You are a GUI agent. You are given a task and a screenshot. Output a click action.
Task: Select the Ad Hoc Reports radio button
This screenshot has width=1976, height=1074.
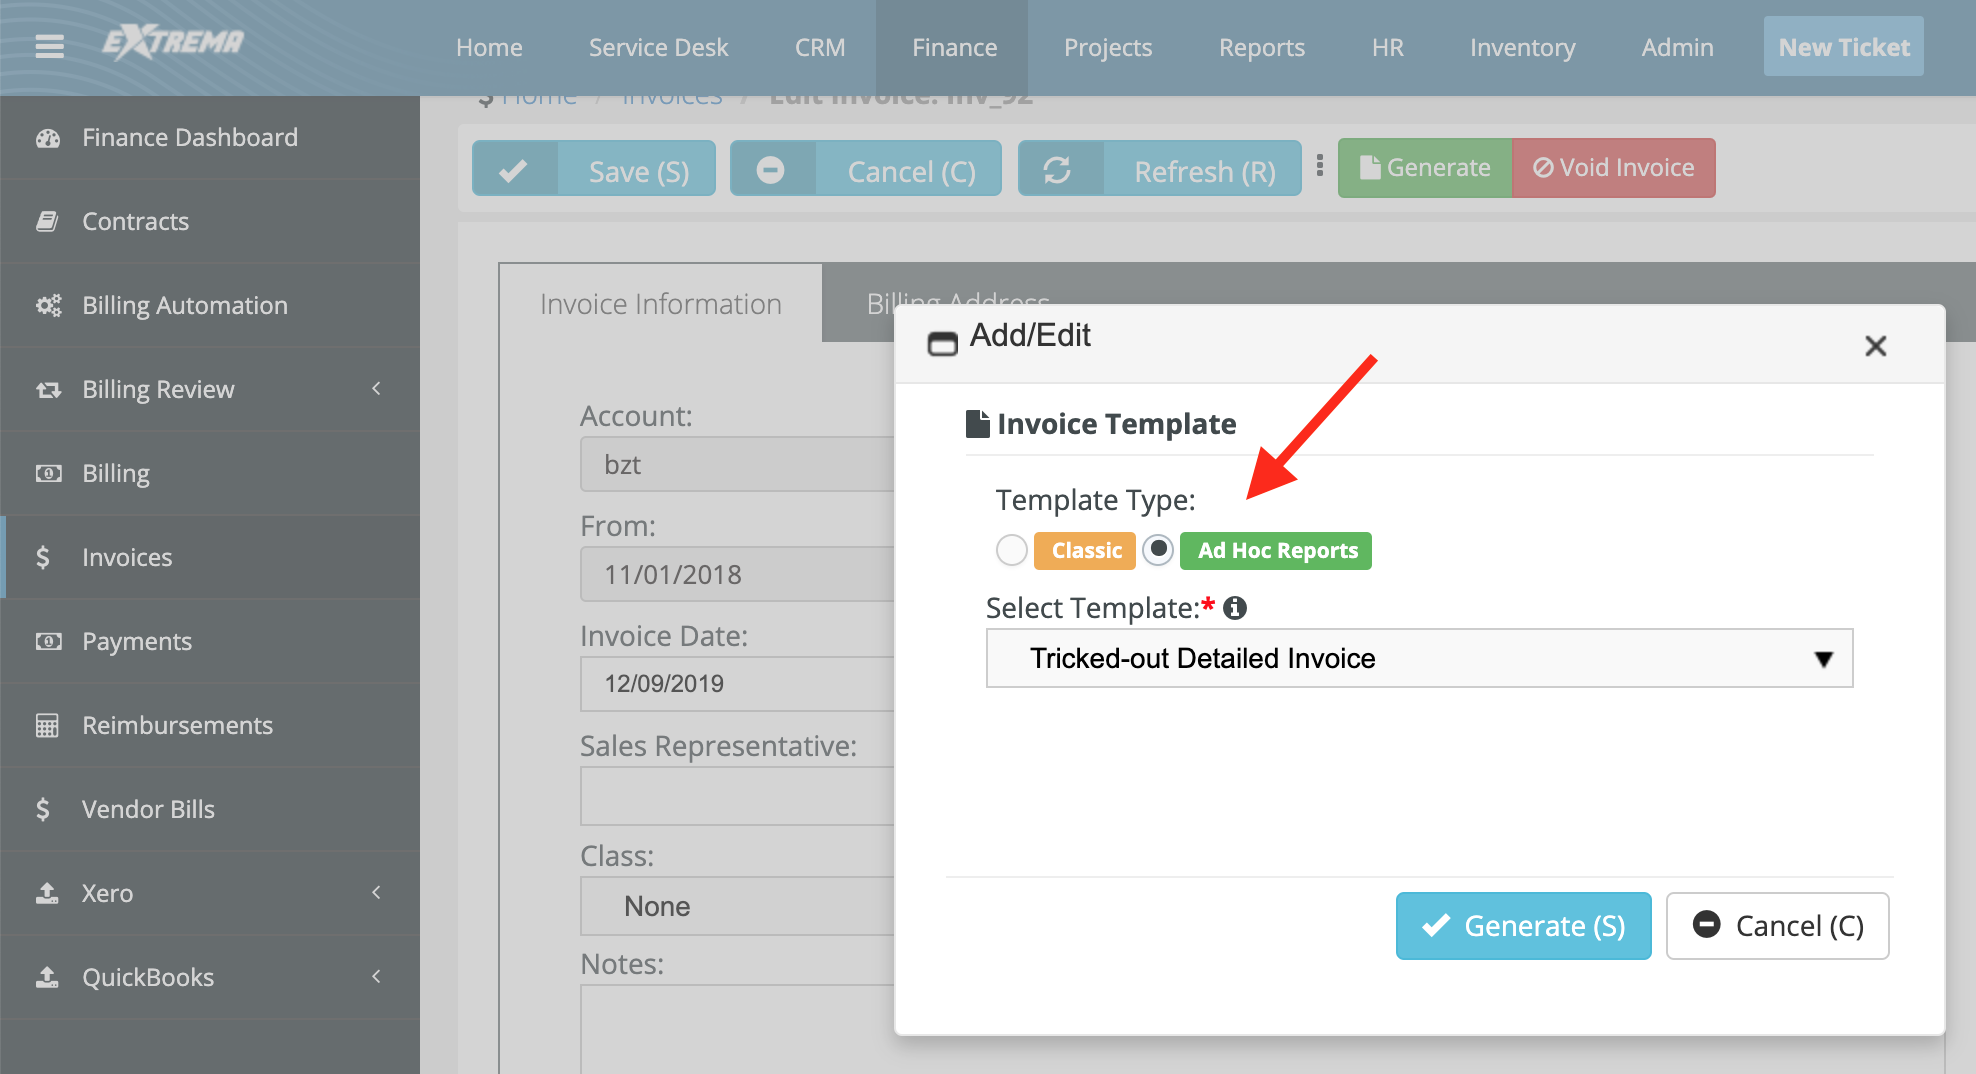[x=1158, y=550]
